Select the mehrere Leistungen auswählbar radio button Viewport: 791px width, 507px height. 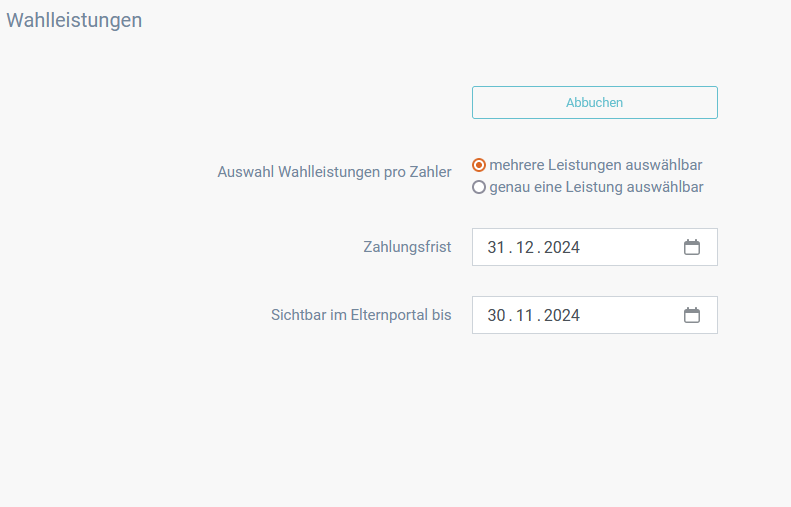[479, 165]
